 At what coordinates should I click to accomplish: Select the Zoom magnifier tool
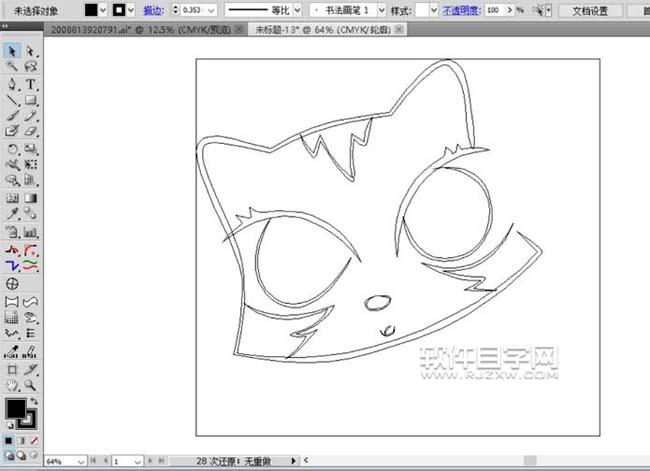tap(31, 384)
